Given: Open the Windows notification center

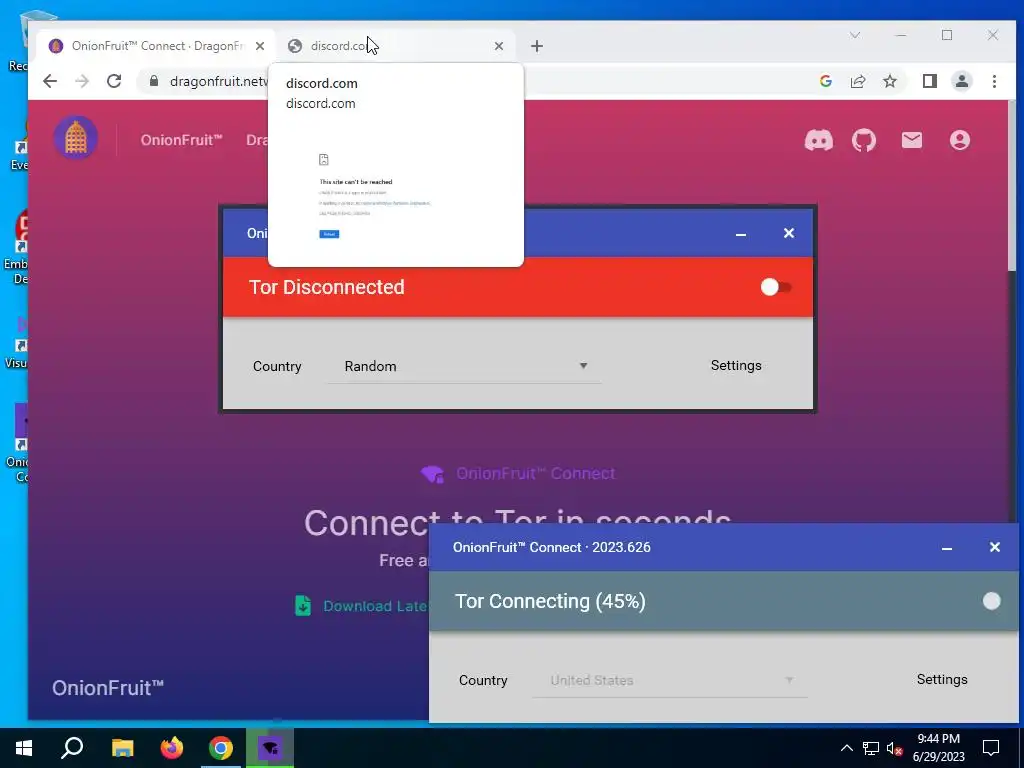Looking at the screenshot, I should point(991,748).
